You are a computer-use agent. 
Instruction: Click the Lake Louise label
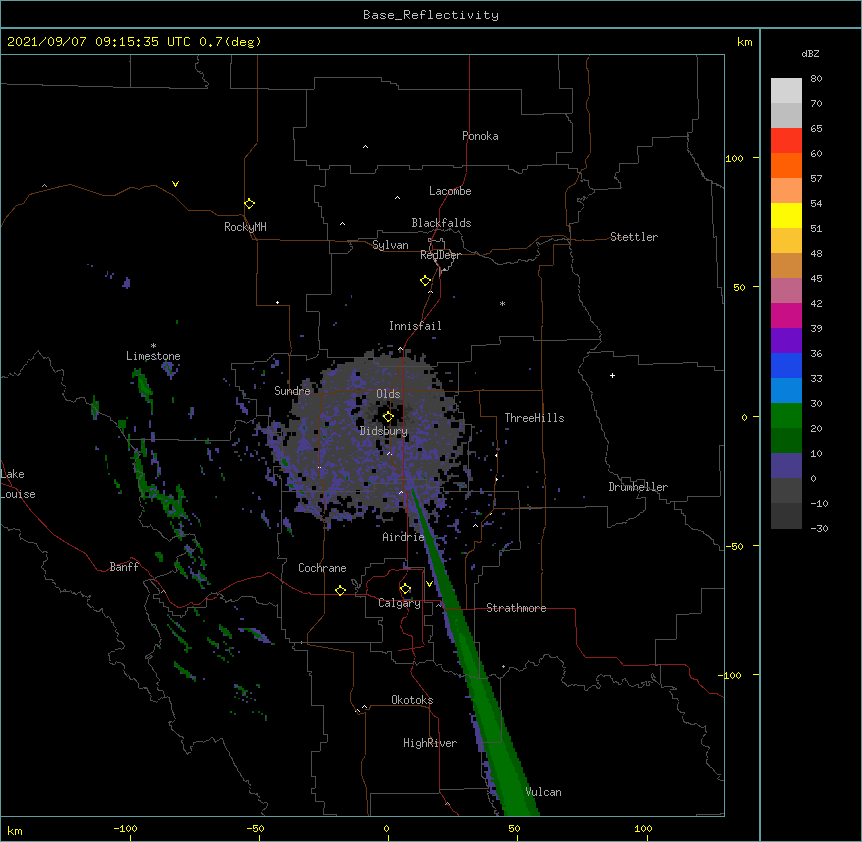coord(16,484)
